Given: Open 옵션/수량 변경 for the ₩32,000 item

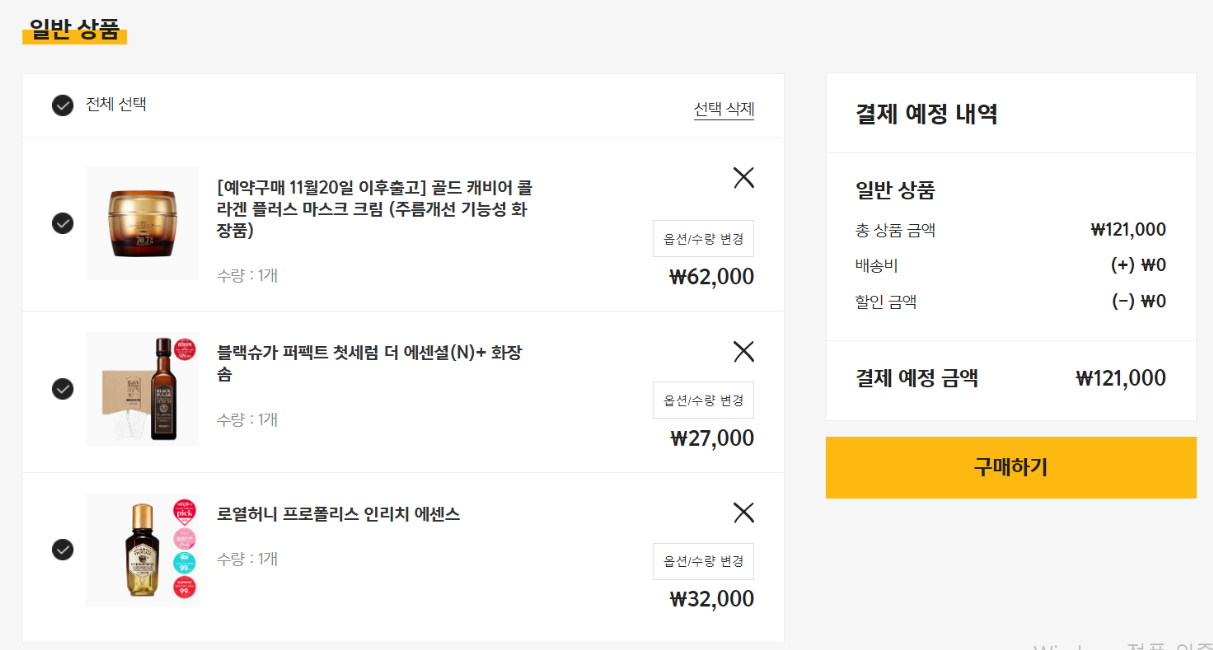Looking at the screenshot, I should [703, 562].
